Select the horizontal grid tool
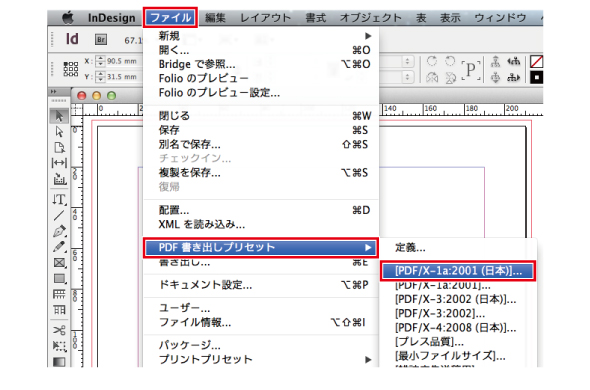The image size is (590, 390). point(59,294)
